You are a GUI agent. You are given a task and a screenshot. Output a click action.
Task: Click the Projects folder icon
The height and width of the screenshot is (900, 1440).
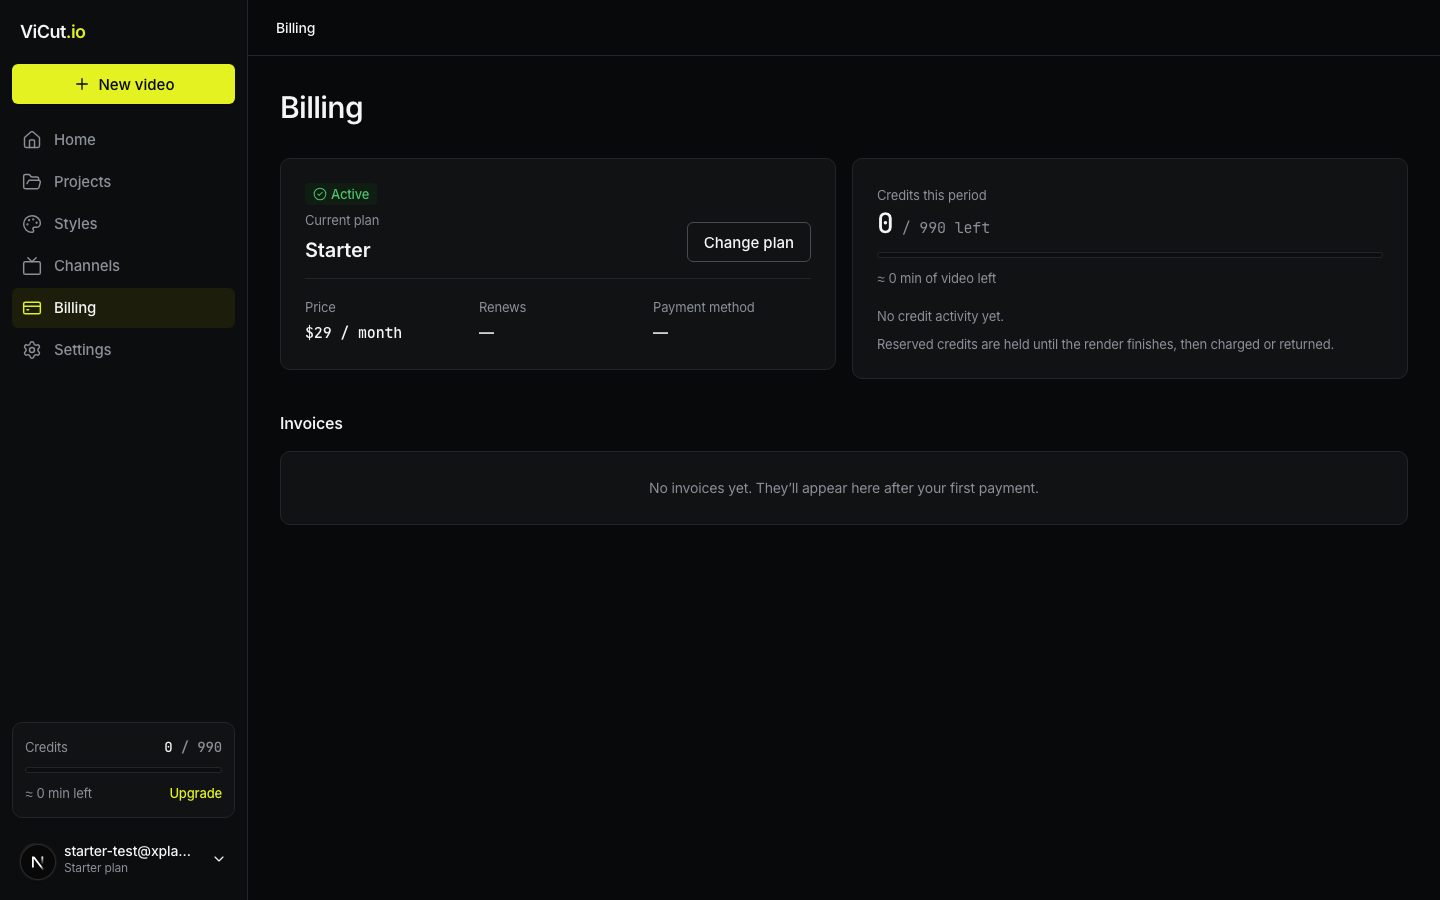click(x=32, y=182)
